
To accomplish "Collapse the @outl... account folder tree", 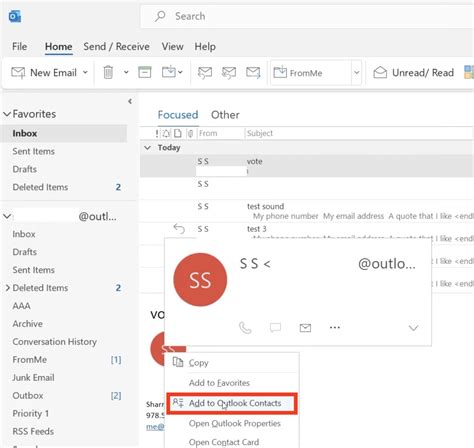I will (x=7, y=216).
